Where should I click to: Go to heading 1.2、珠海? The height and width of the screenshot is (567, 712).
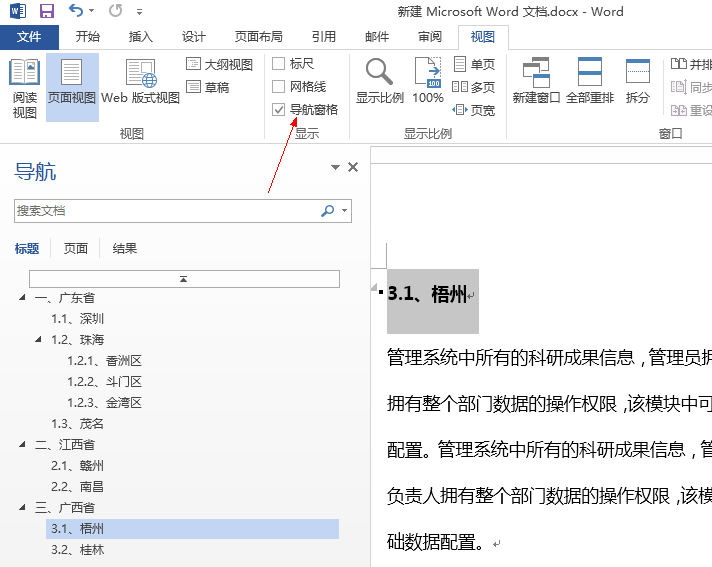[x=77, y=340]
